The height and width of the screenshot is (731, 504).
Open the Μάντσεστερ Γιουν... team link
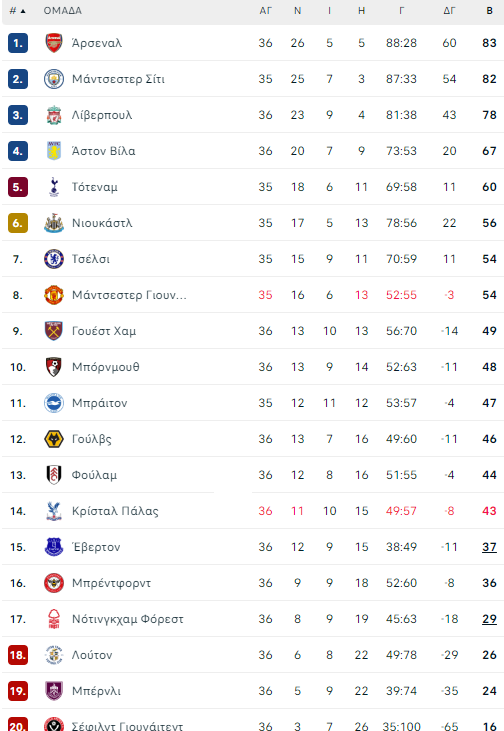tap(129, 295)
